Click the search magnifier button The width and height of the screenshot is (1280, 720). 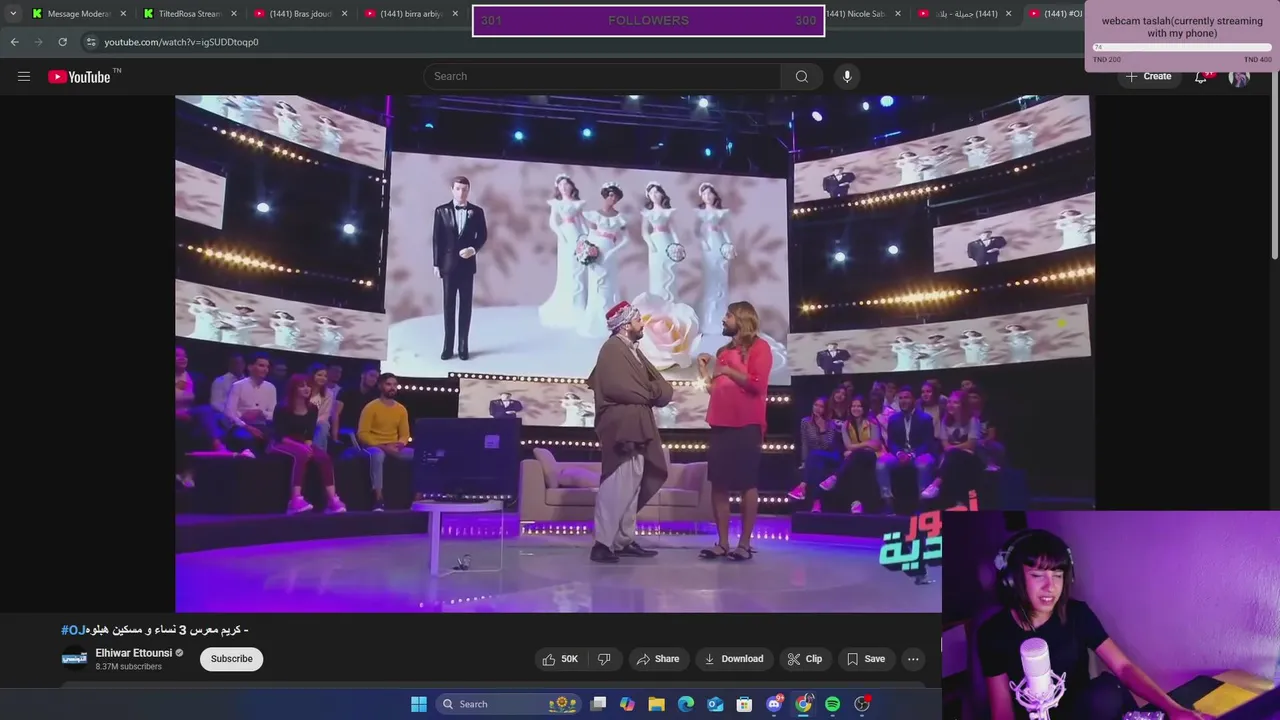tap(802, 76)
